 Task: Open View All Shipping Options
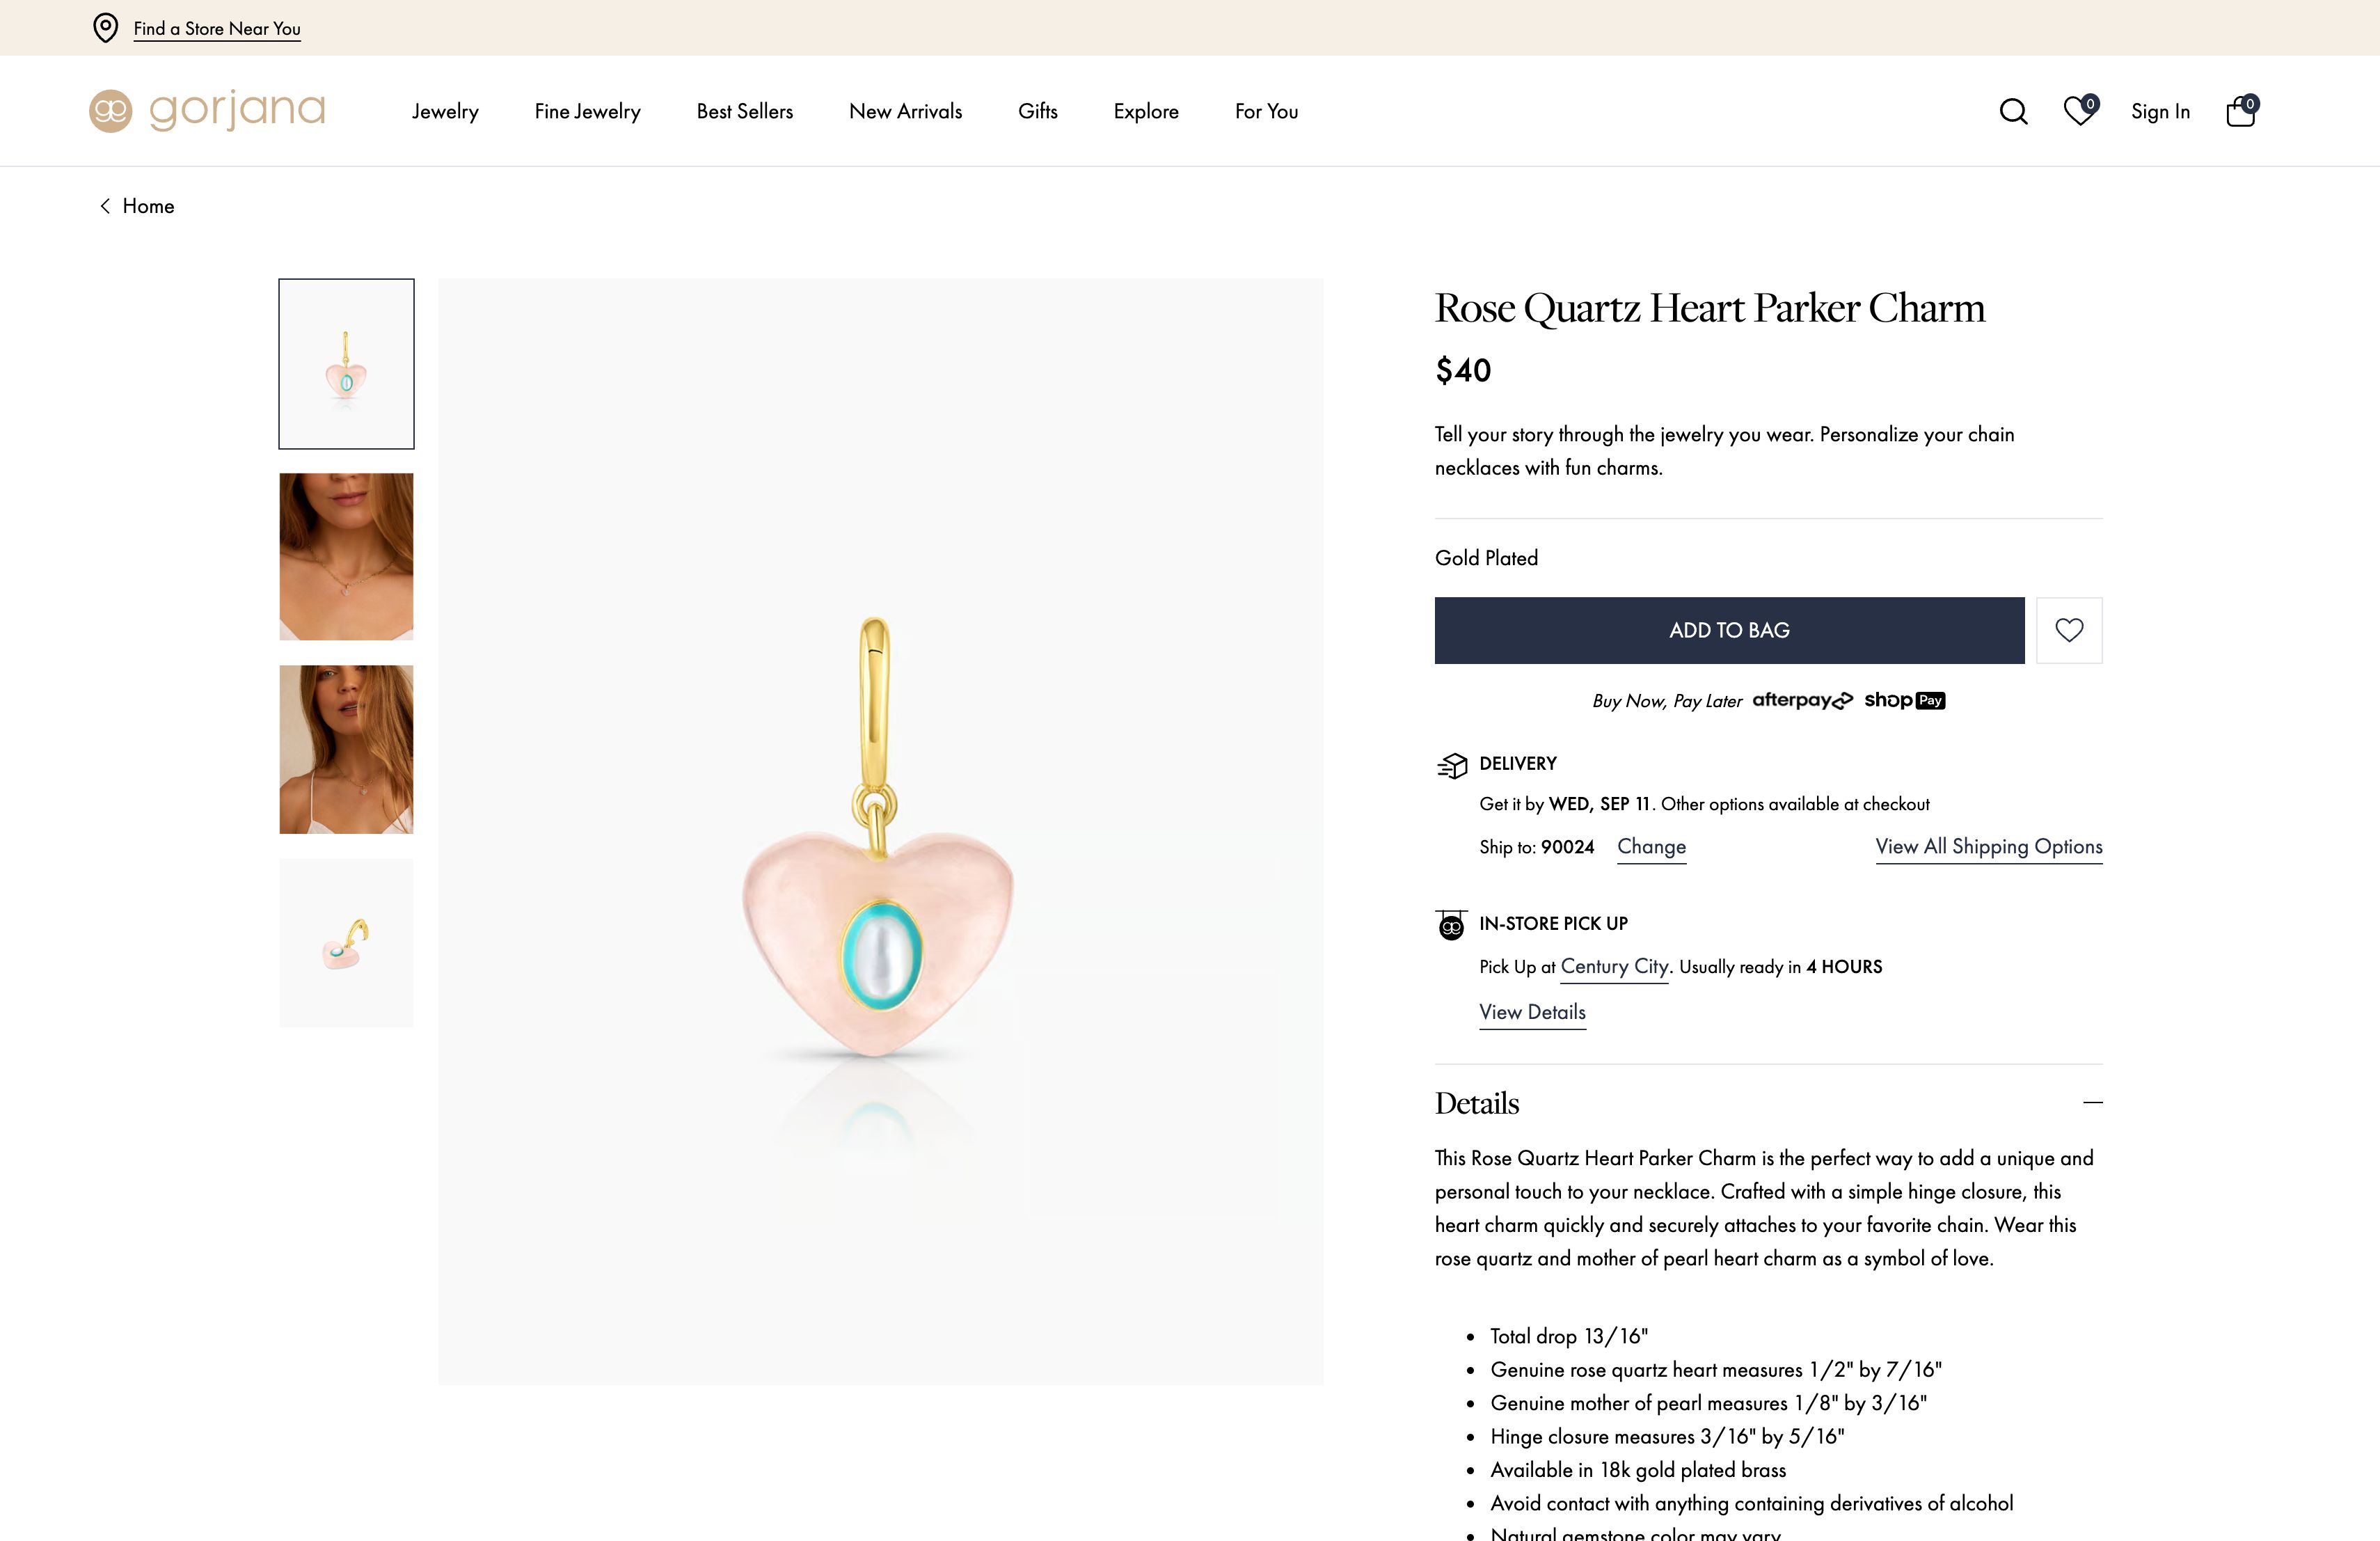pos(1988,847)
